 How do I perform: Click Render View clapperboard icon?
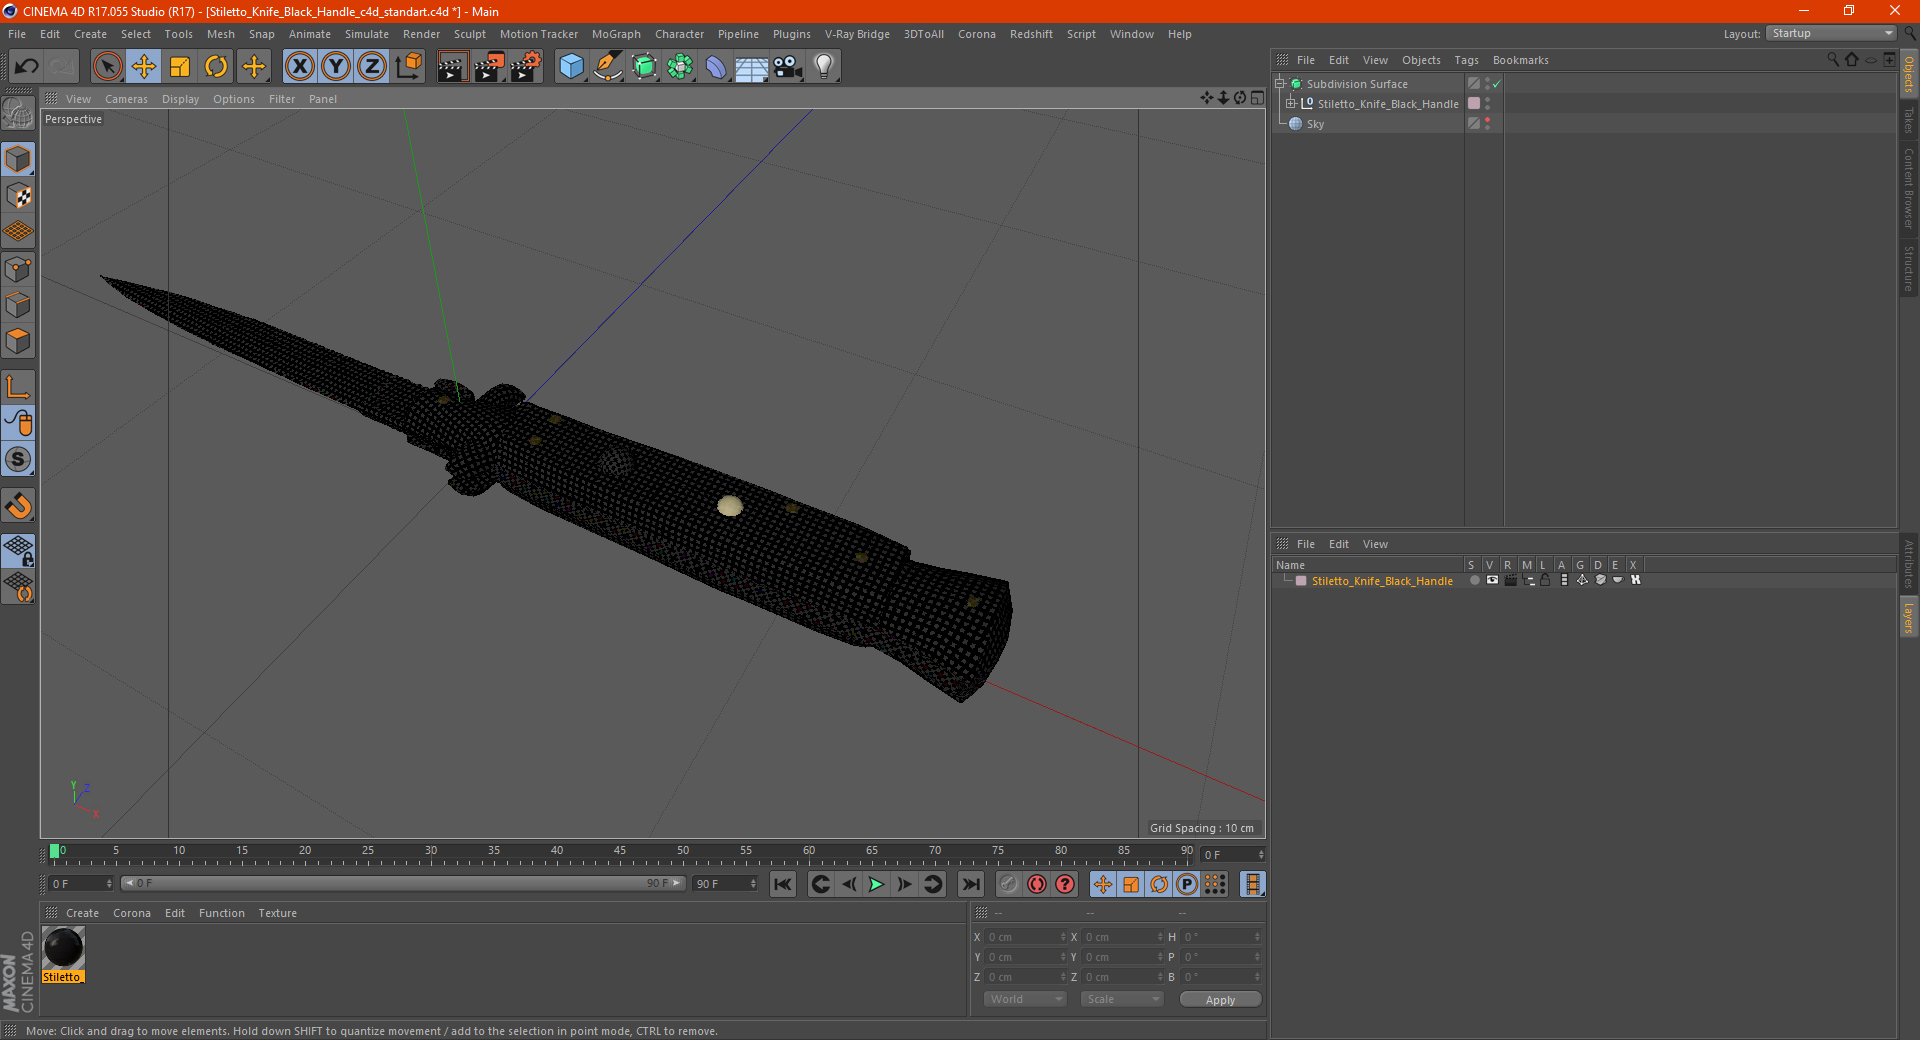point(452,67)
